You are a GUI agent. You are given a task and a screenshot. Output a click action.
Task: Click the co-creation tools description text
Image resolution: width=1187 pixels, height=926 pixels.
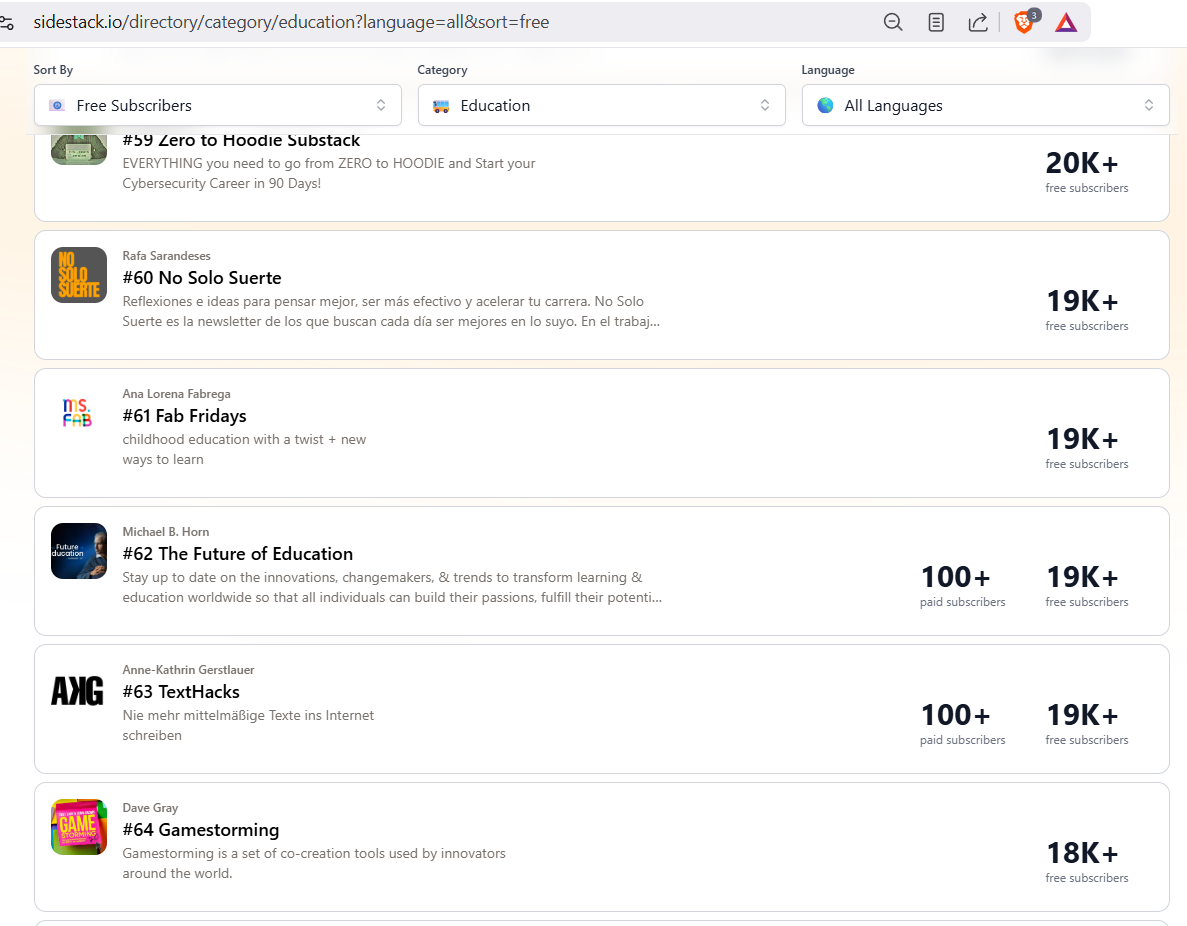click(x=314, y=863)
